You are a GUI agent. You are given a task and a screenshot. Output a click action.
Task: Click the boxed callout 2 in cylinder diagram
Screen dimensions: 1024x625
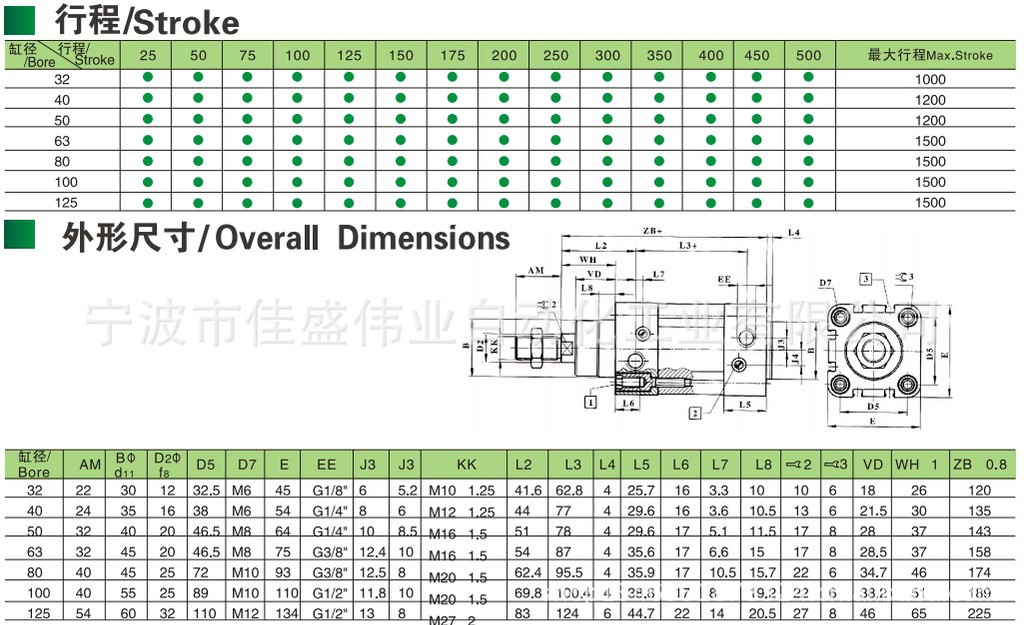(694, 411)
